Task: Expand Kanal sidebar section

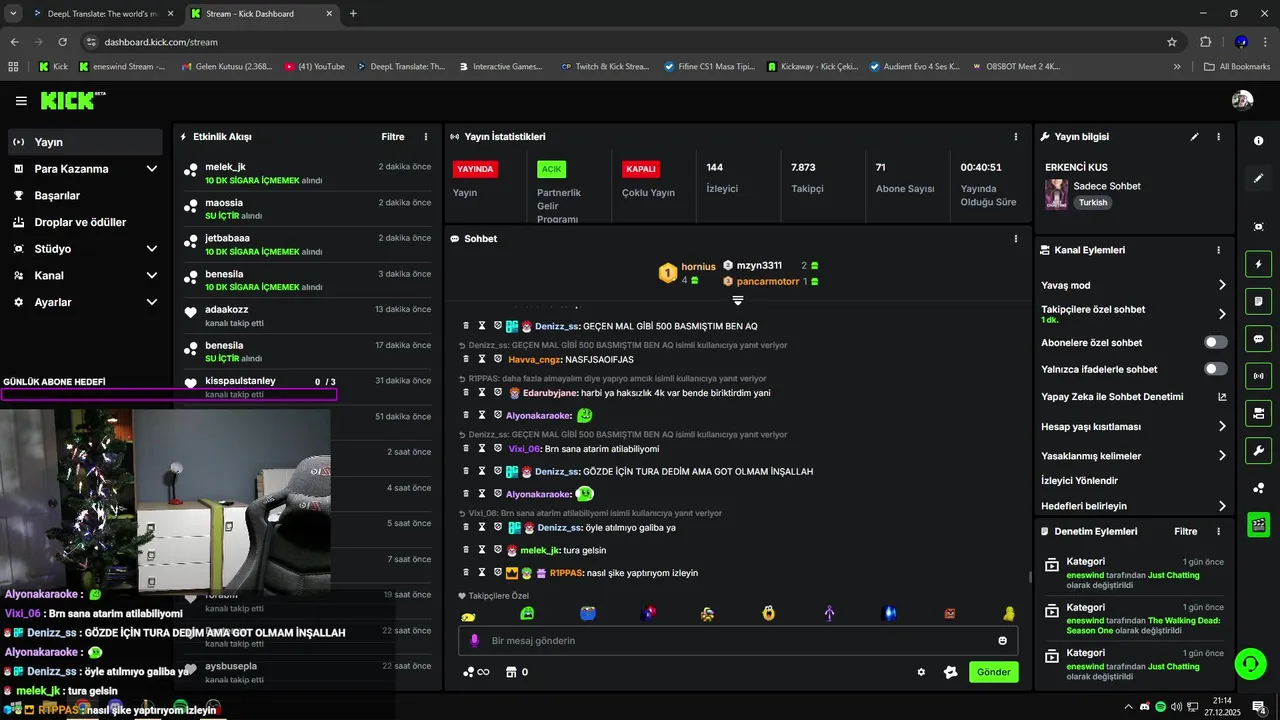Action: 152,275
